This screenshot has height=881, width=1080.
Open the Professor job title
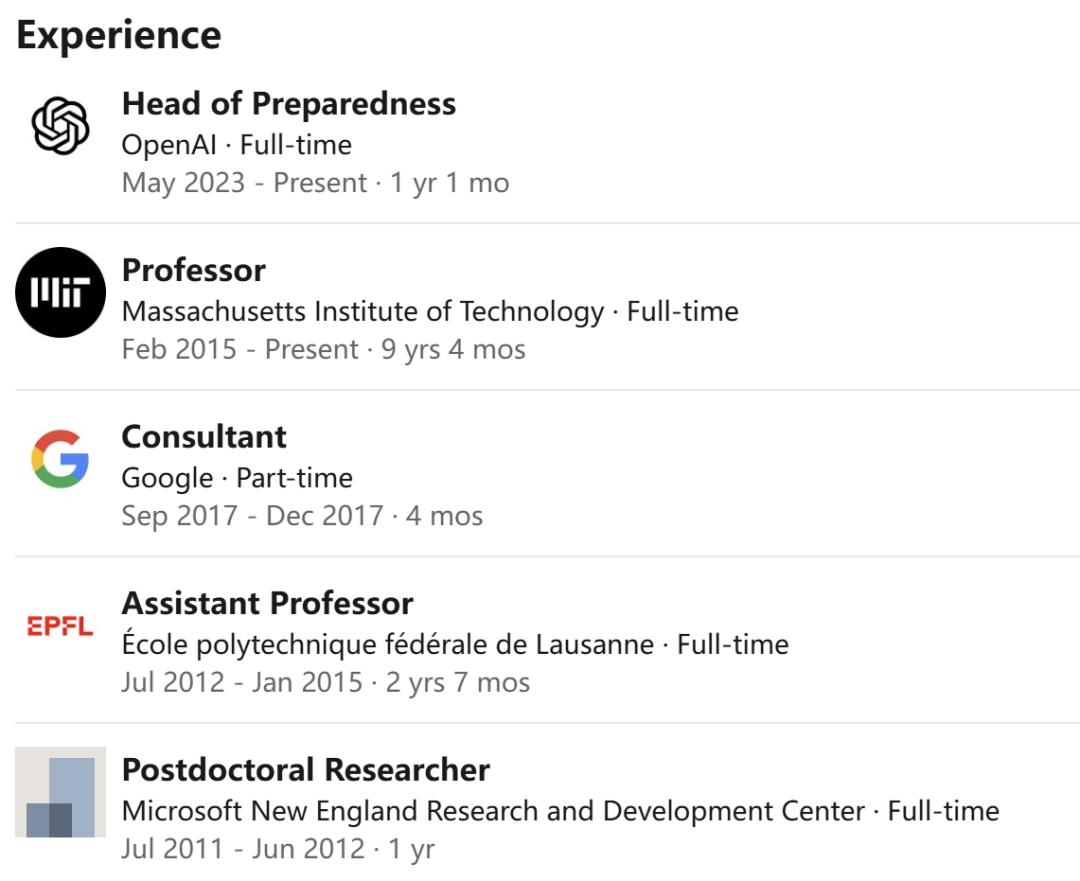coord(193,270)
